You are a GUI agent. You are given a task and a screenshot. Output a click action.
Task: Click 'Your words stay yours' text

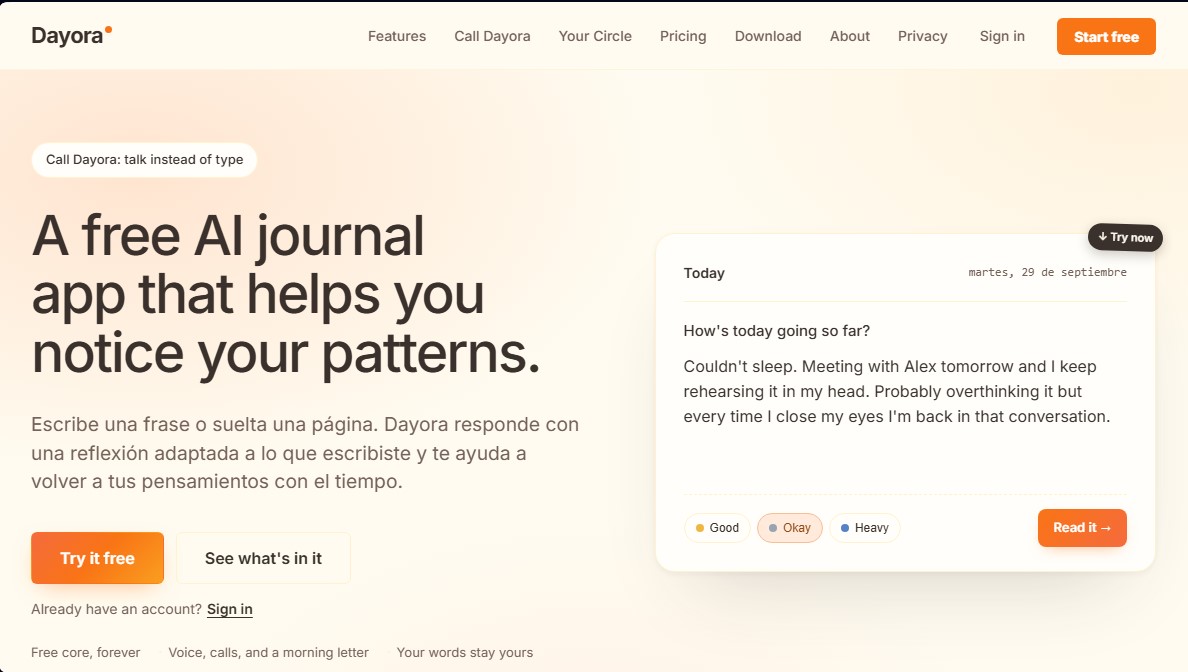tap(464, 652)
